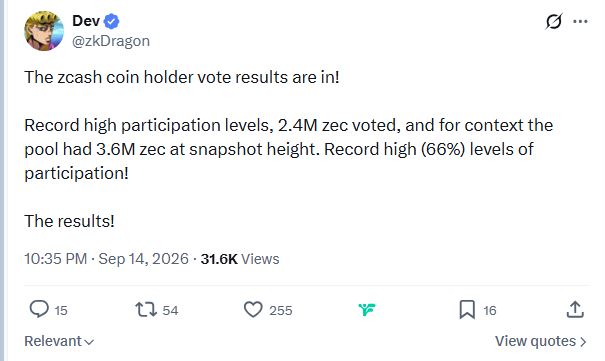Click the Grok slashed-circle icon
Viewport: 605px width, 361px height.
554,21
